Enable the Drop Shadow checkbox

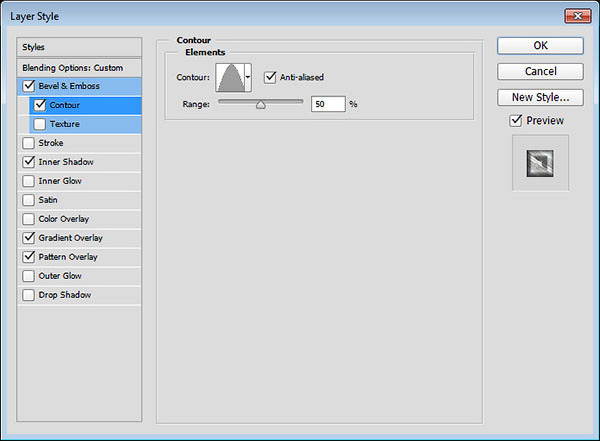tap(29, 295)
